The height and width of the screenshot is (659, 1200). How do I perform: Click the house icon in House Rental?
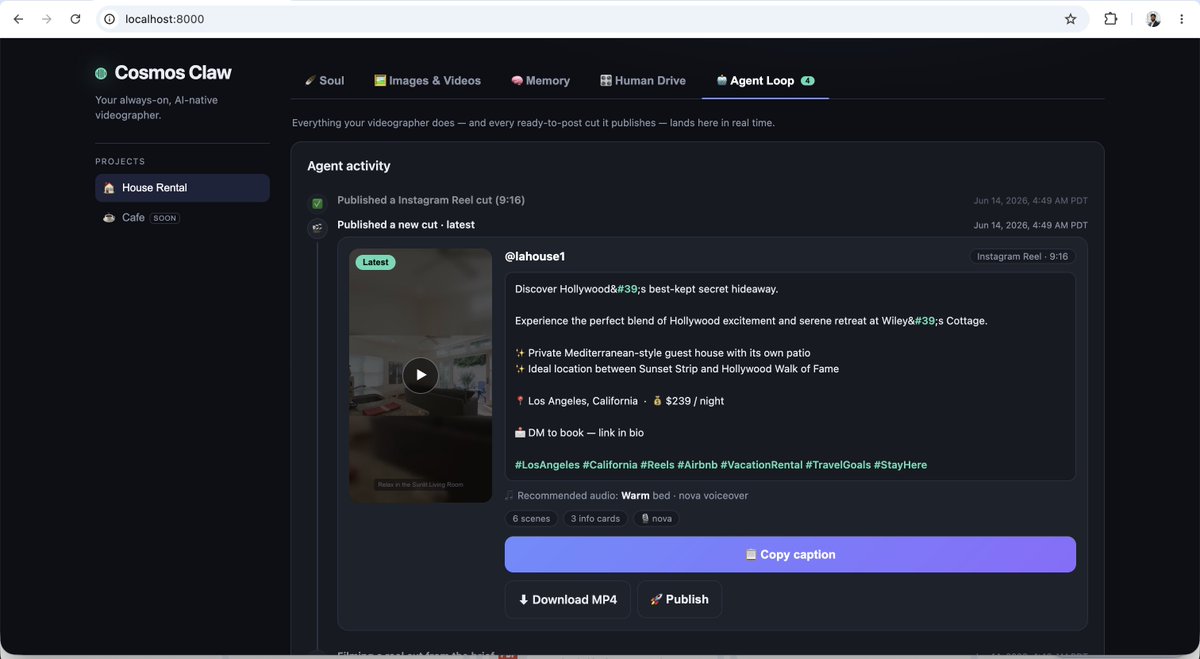coord(109,188)
